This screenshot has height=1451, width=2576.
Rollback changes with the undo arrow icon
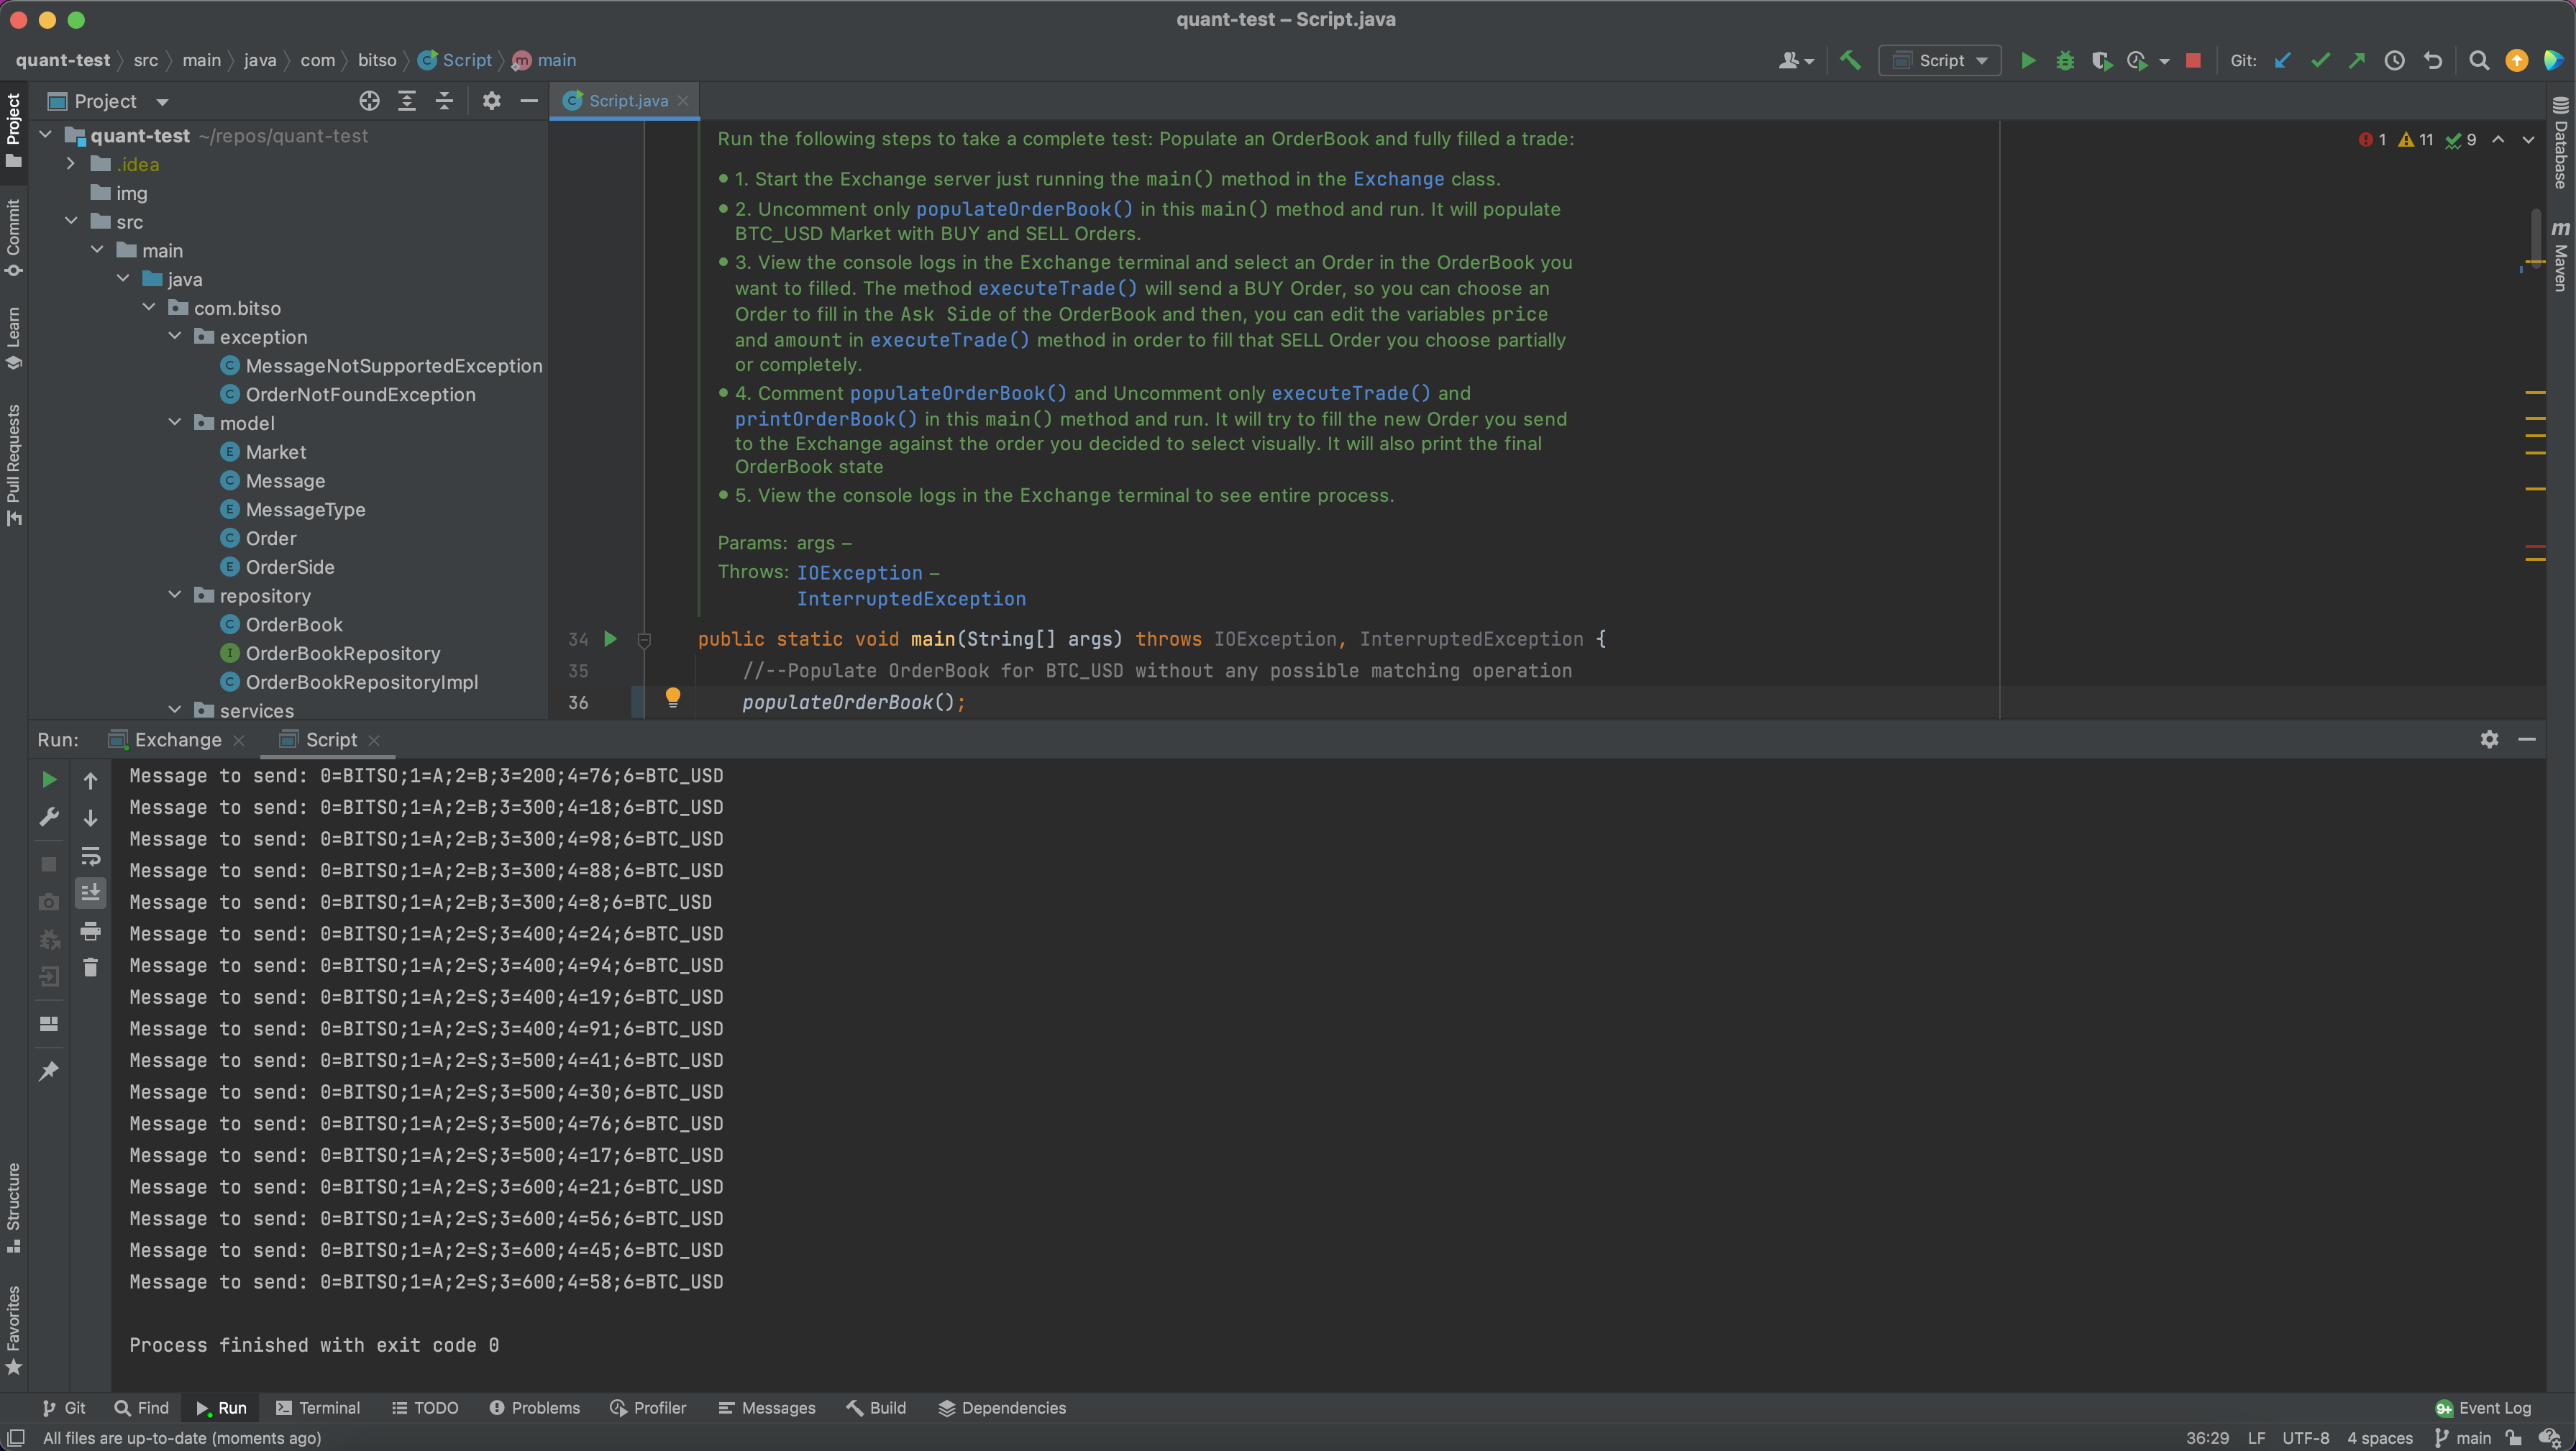coord(2432,61)
